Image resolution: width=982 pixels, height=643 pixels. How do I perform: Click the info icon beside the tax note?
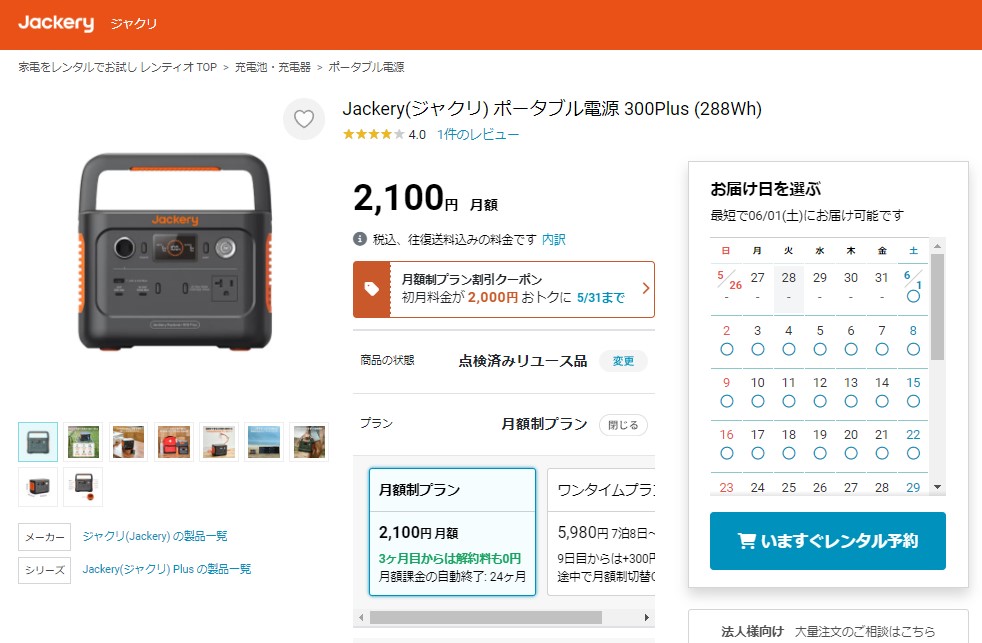(x=359, y=239)
